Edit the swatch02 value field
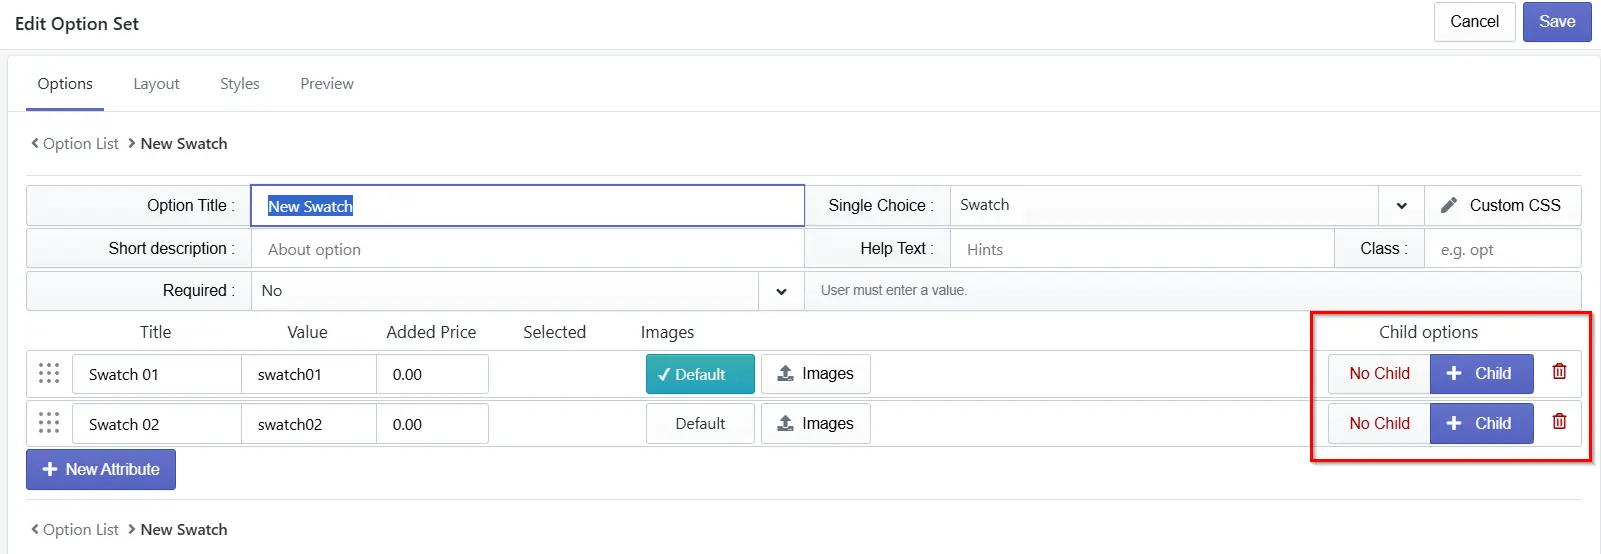 309,424
